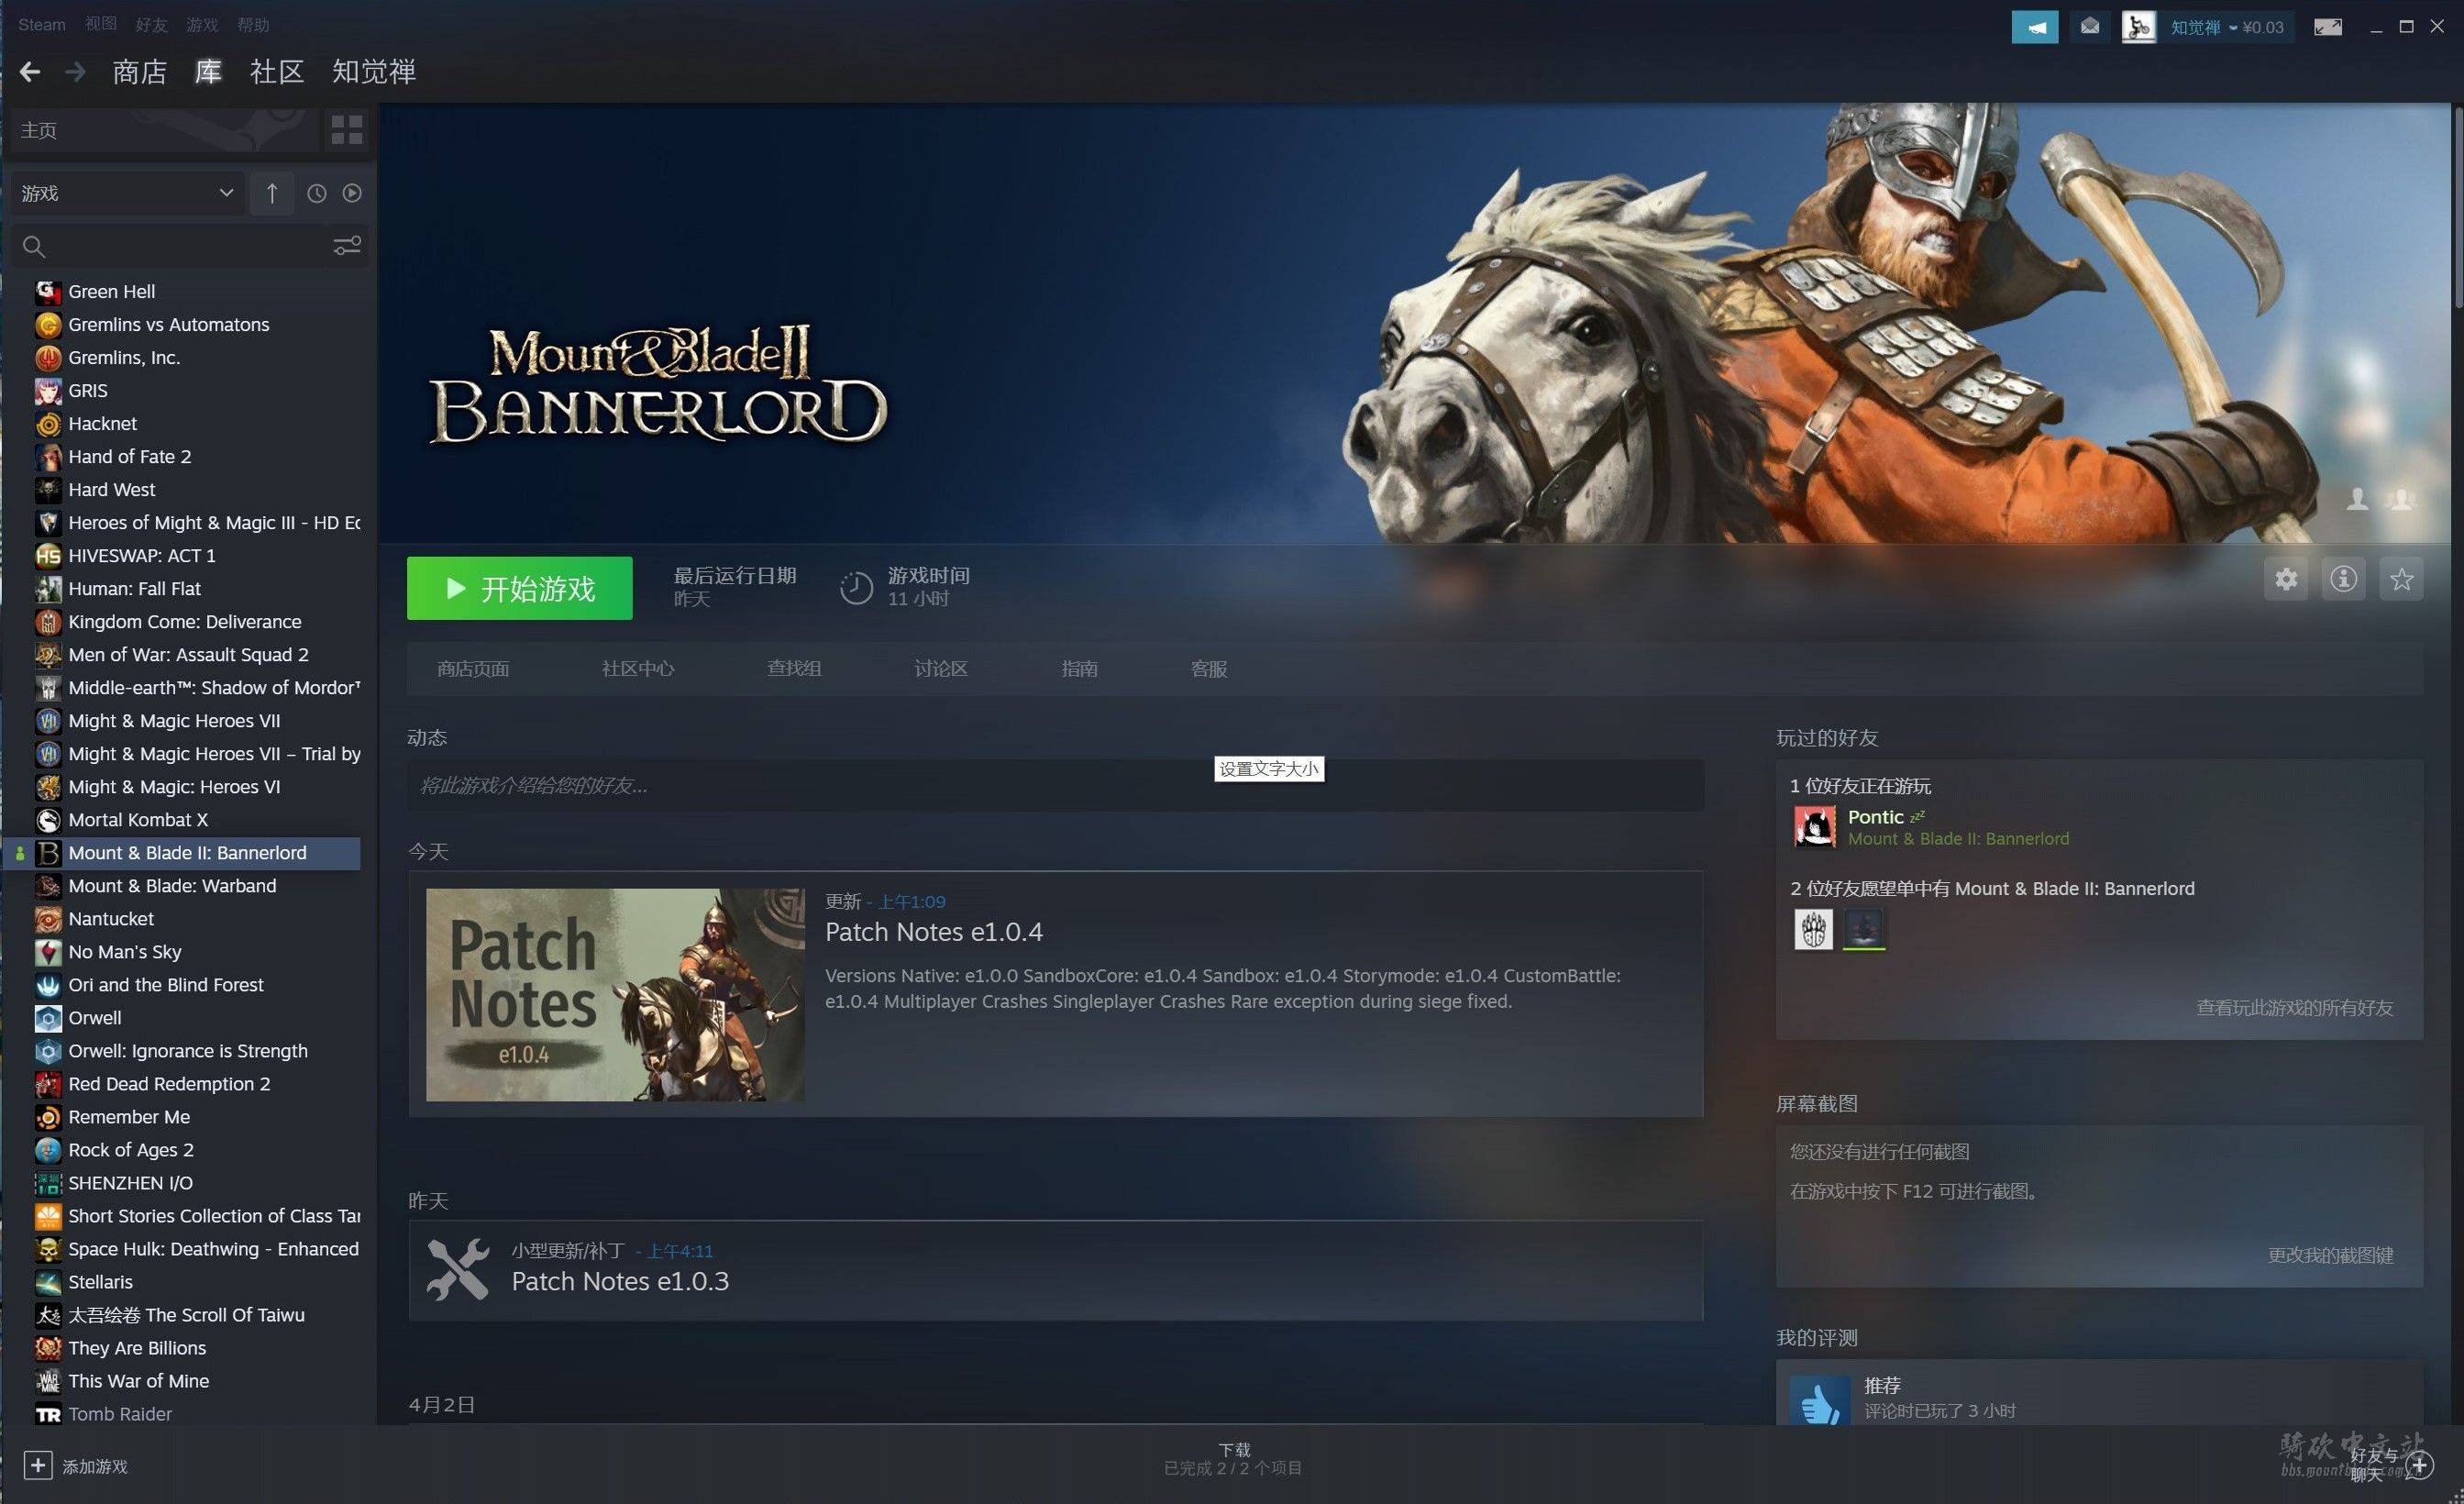Screen dimensions: 2464x1504
Task: Go back with the left arrow
Action: [x=30, y=72]
